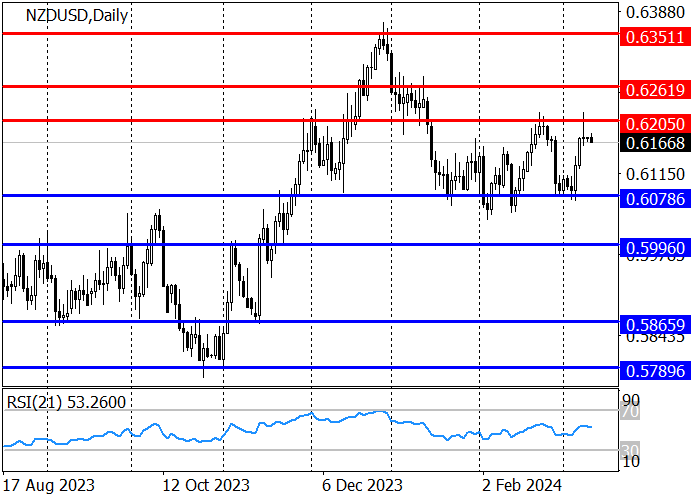Click the 0.60786 blue support label
Screen dimensions: 700x500
tap(655, 199)
